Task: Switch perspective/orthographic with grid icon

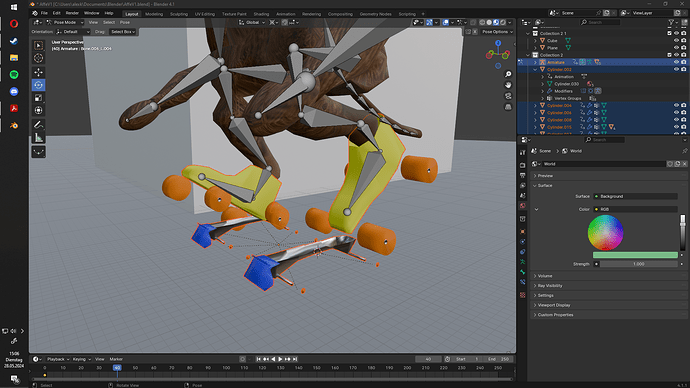Action: coord(508,107)
